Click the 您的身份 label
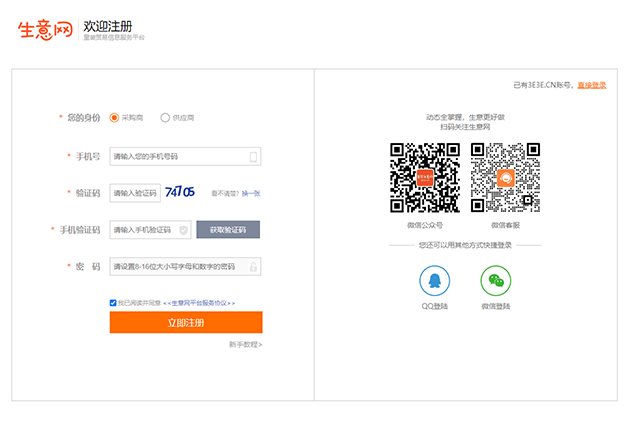This screenshot has width=628, height=422. click(x=83, y=118)
